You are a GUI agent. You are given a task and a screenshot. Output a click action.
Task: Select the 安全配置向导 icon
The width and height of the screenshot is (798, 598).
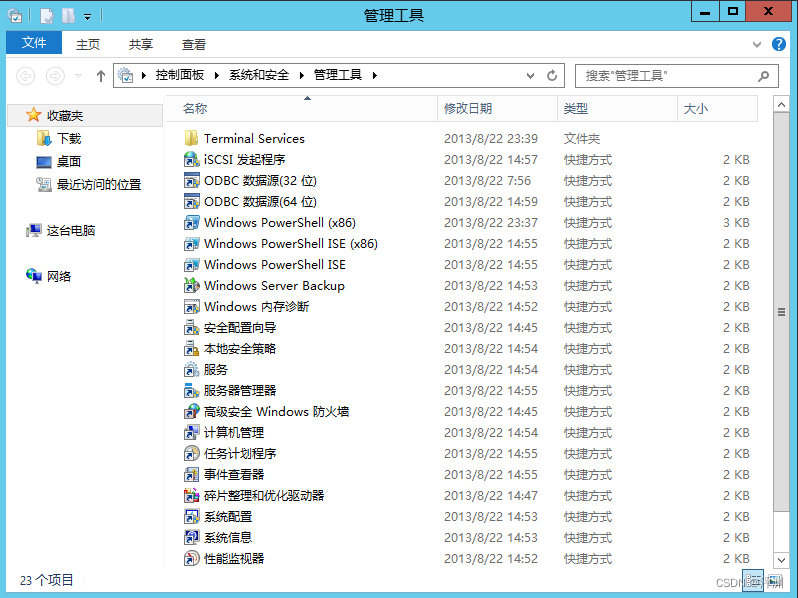pos(191,327)
